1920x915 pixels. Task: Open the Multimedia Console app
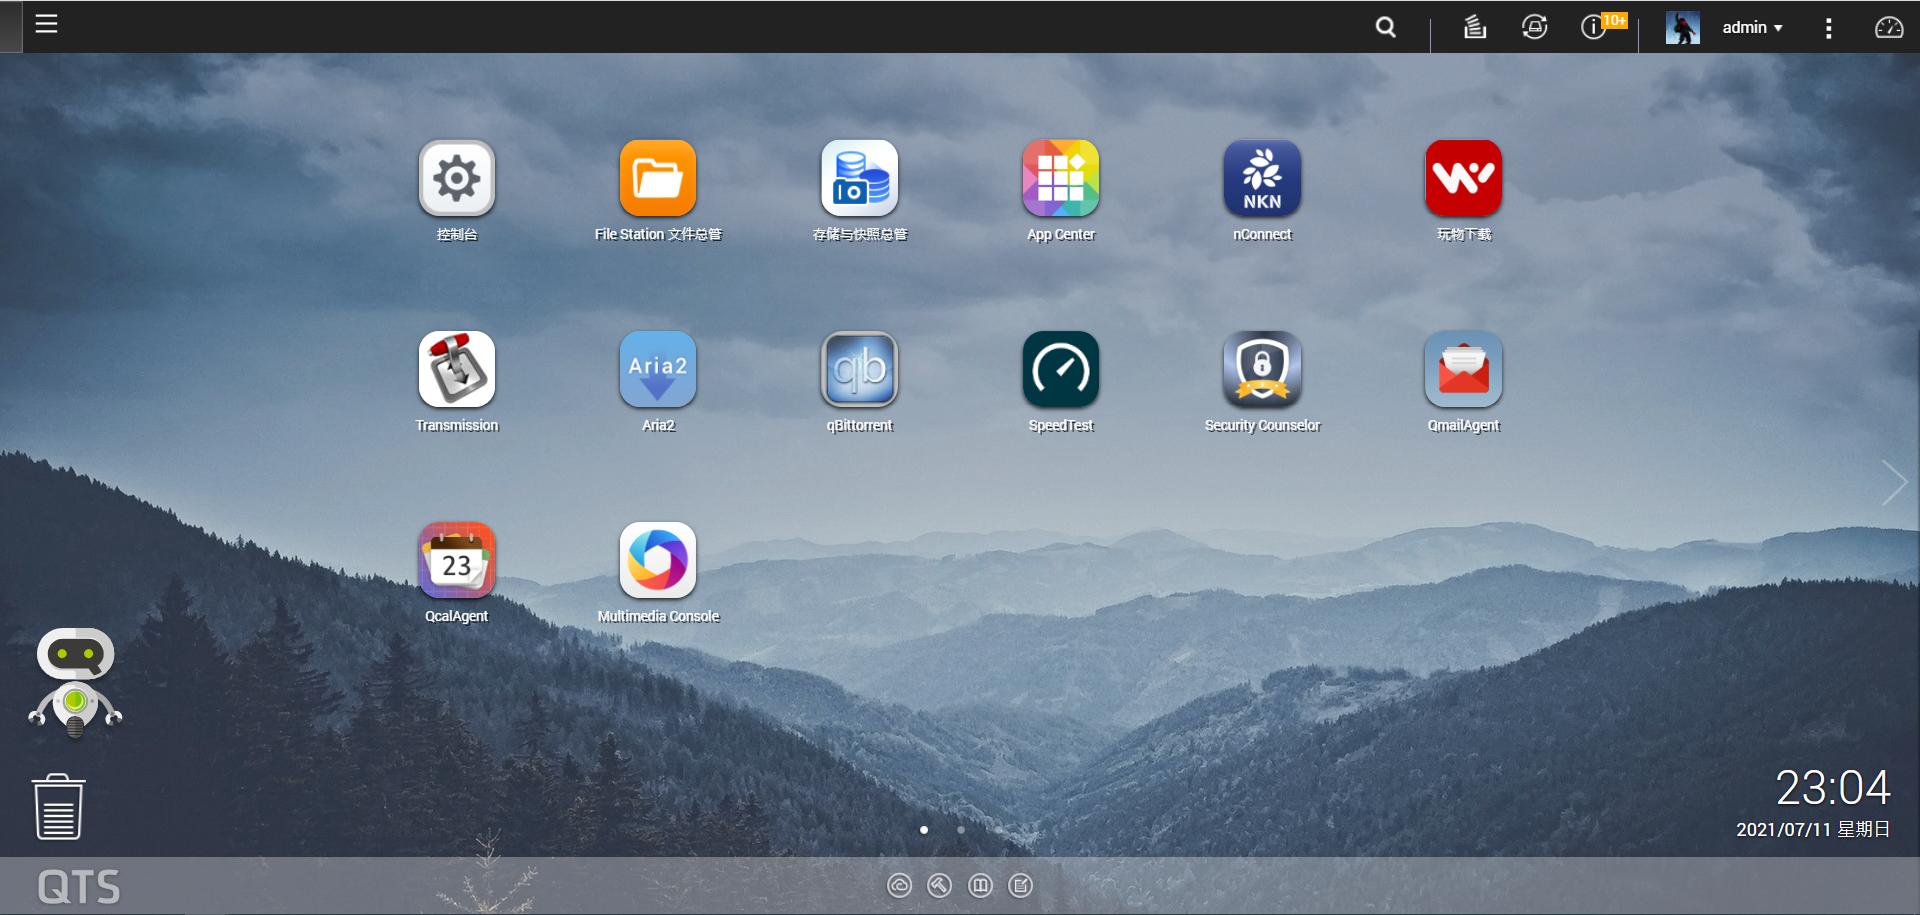(x=657, y=561)
